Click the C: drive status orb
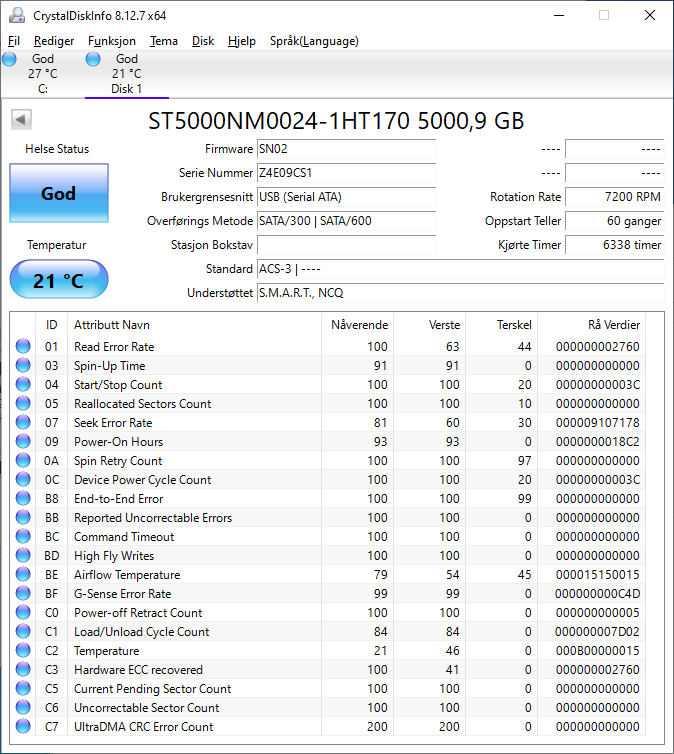 tap(10, 60)
